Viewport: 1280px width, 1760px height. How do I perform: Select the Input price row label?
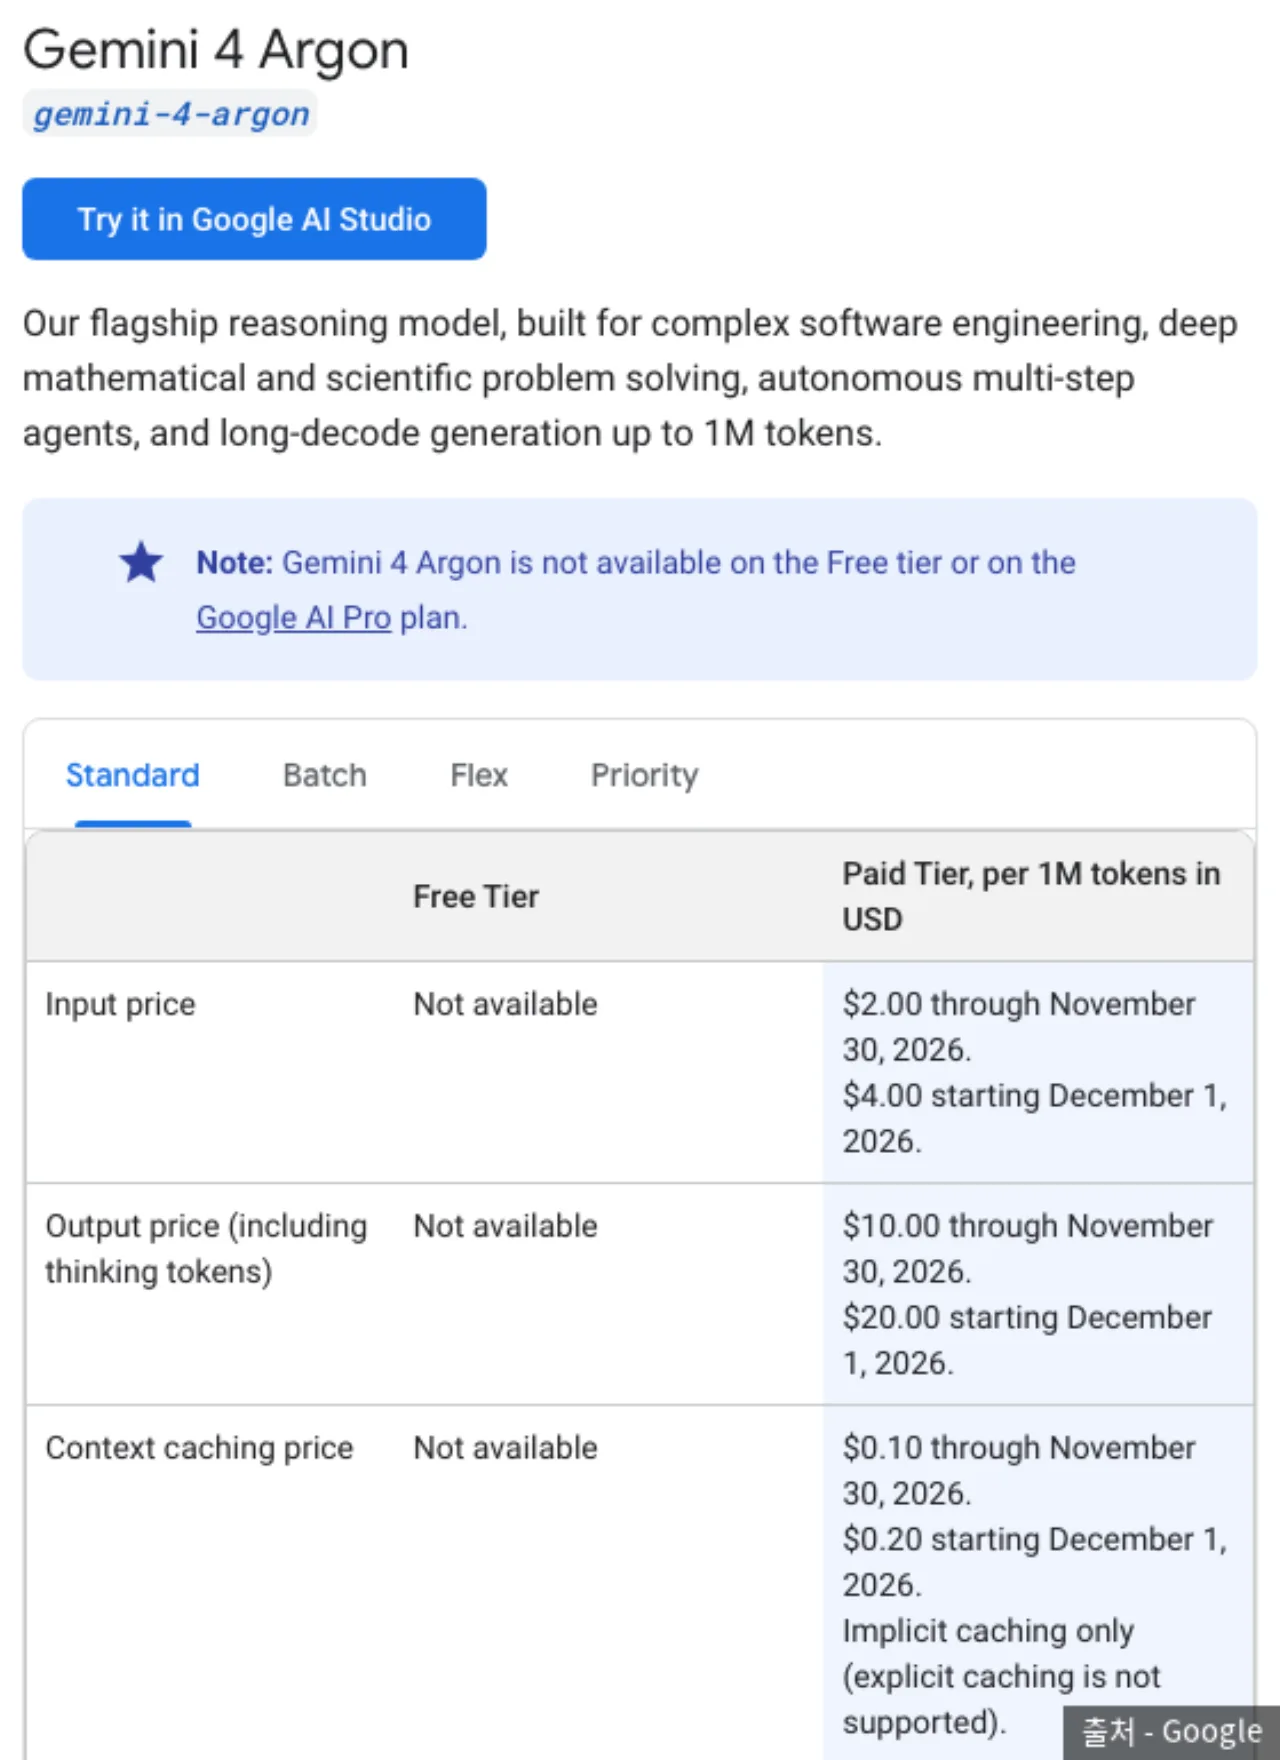[120, 1004]
